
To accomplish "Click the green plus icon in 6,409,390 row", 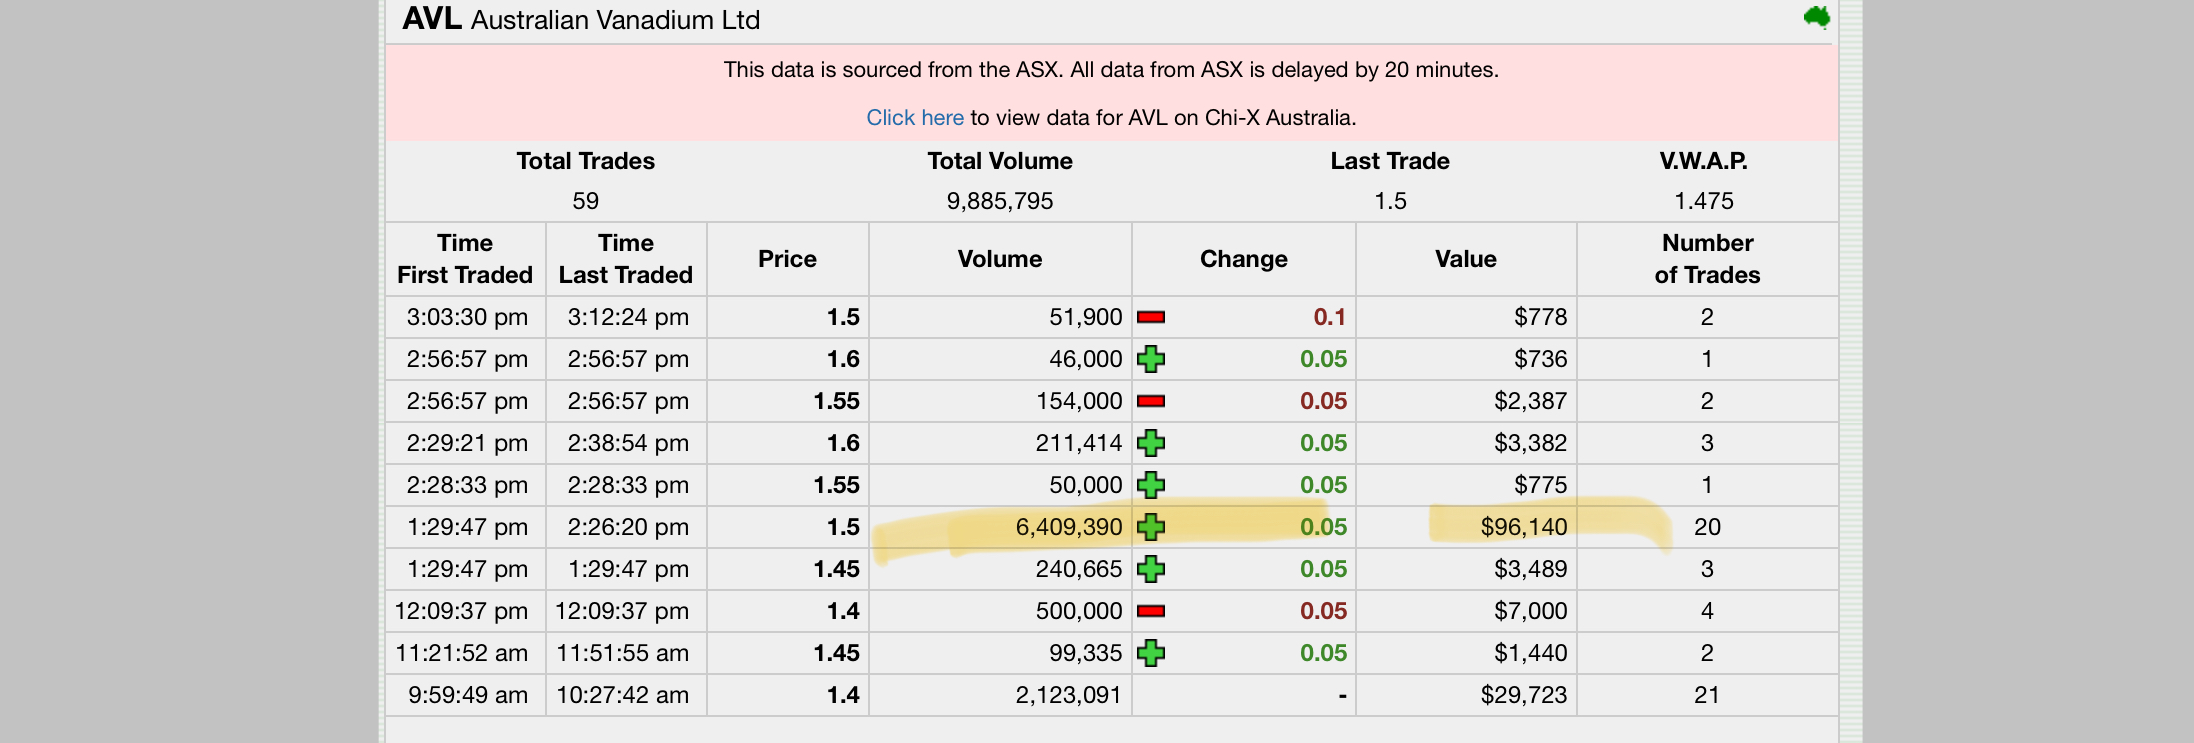I will click(1151, 527).
